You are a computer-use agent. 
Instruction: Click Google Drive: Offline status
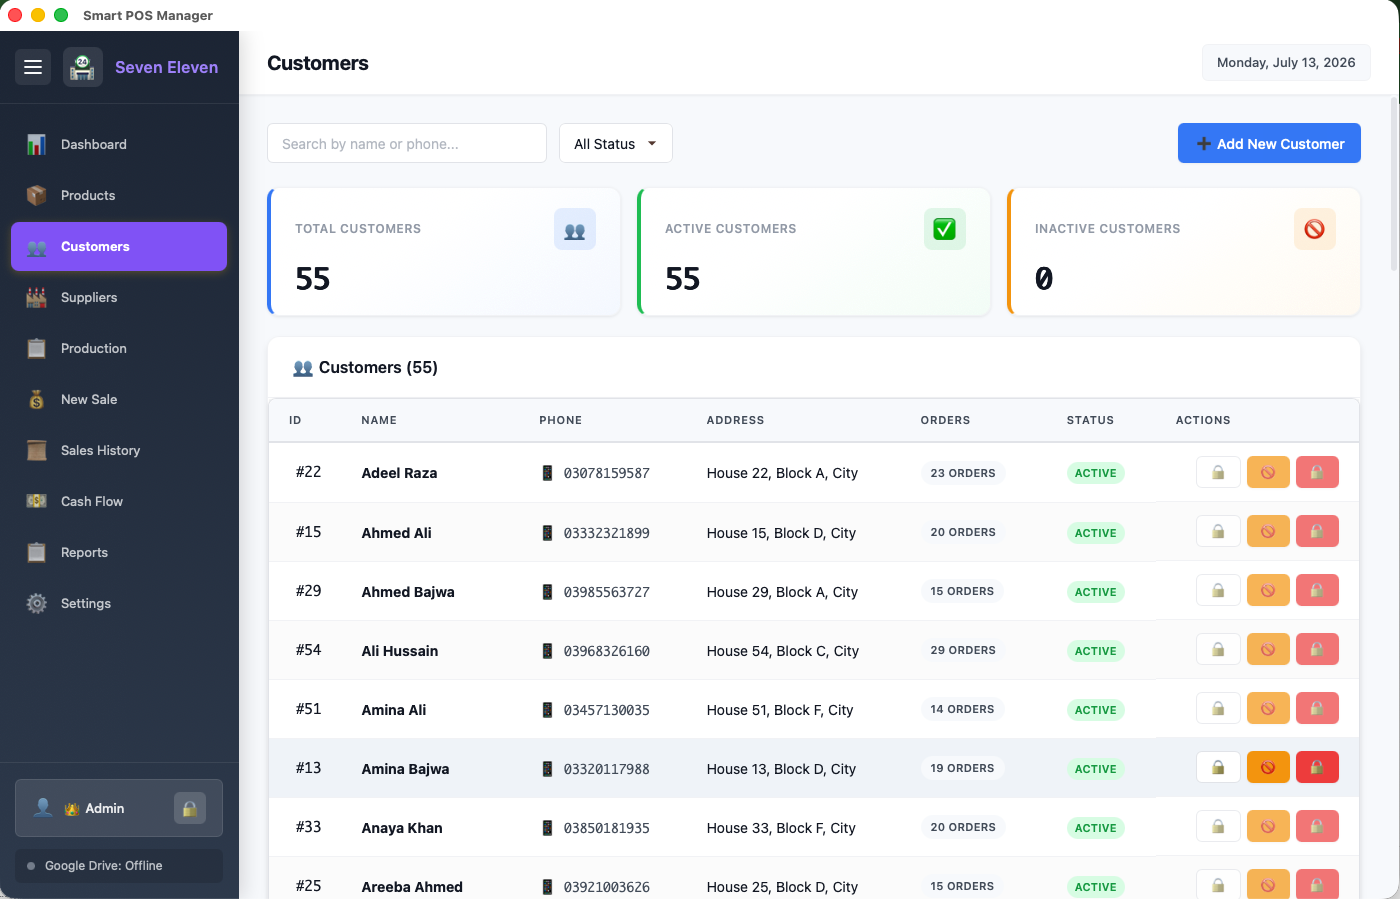tap(119, 866)
